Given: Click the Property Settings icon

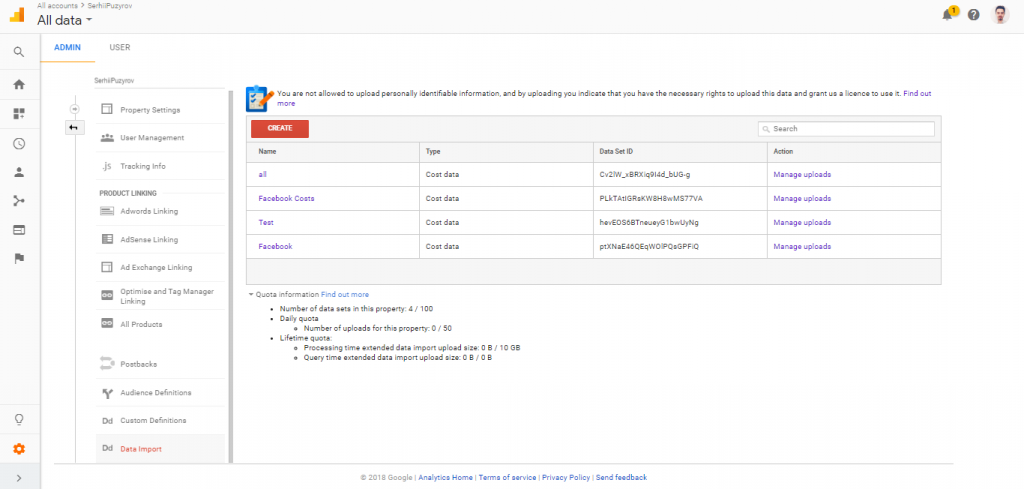Looking at the screenshot, I should coord(107,110).
